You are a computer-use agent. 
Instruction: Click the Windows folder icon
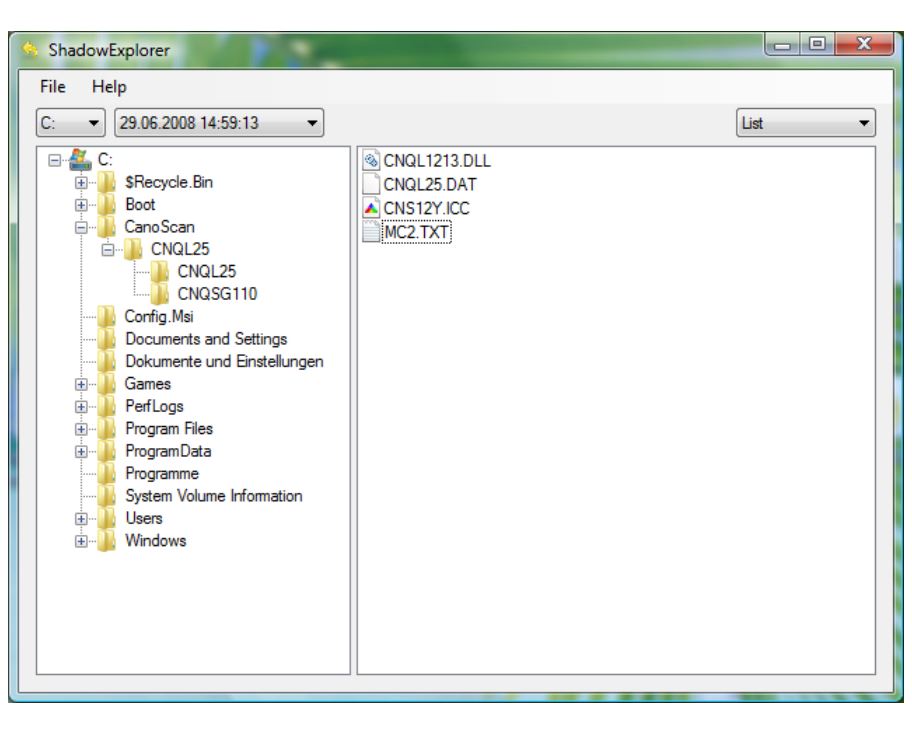click(x=106, y=541)
